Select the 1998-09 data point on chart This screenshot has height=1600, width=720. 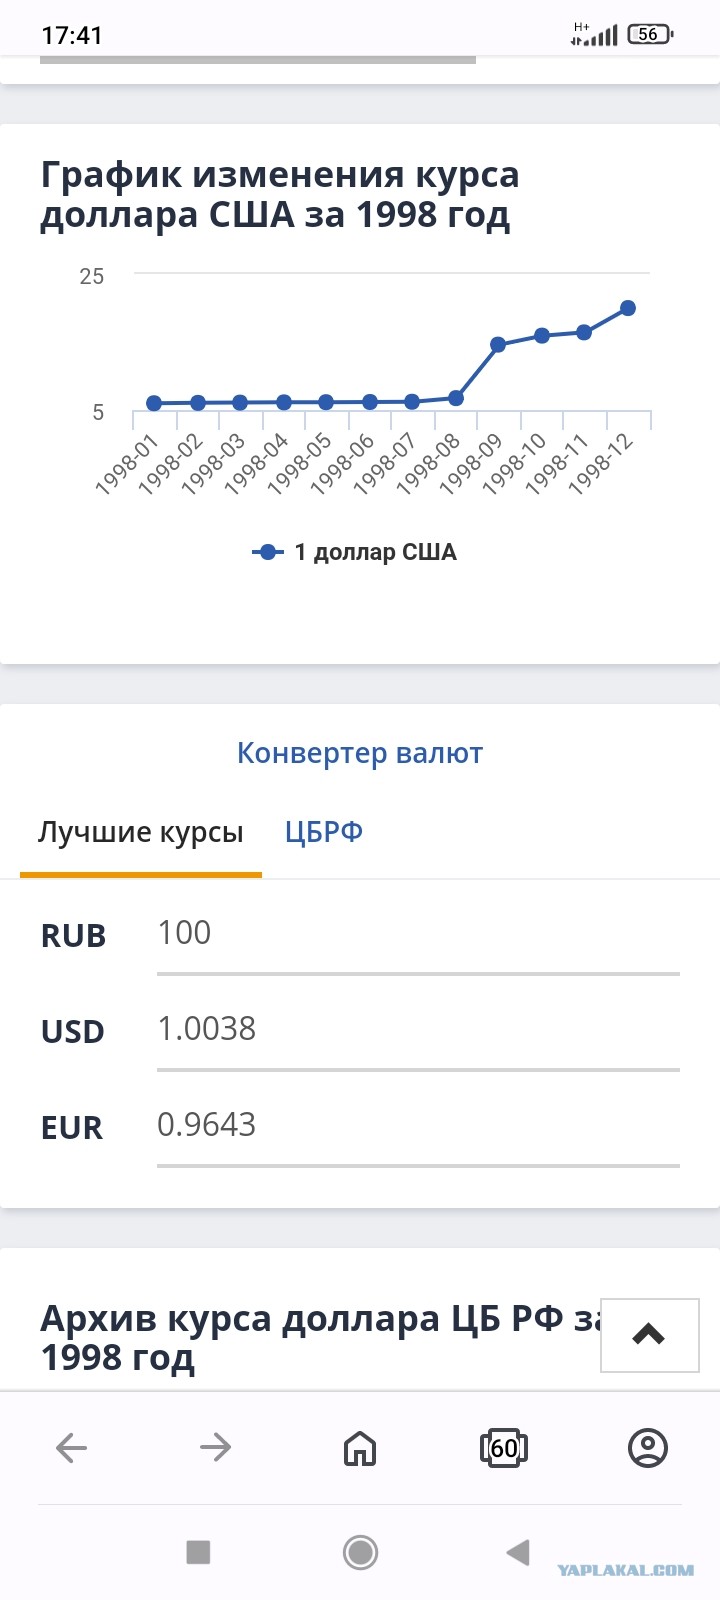pos(498,344)
